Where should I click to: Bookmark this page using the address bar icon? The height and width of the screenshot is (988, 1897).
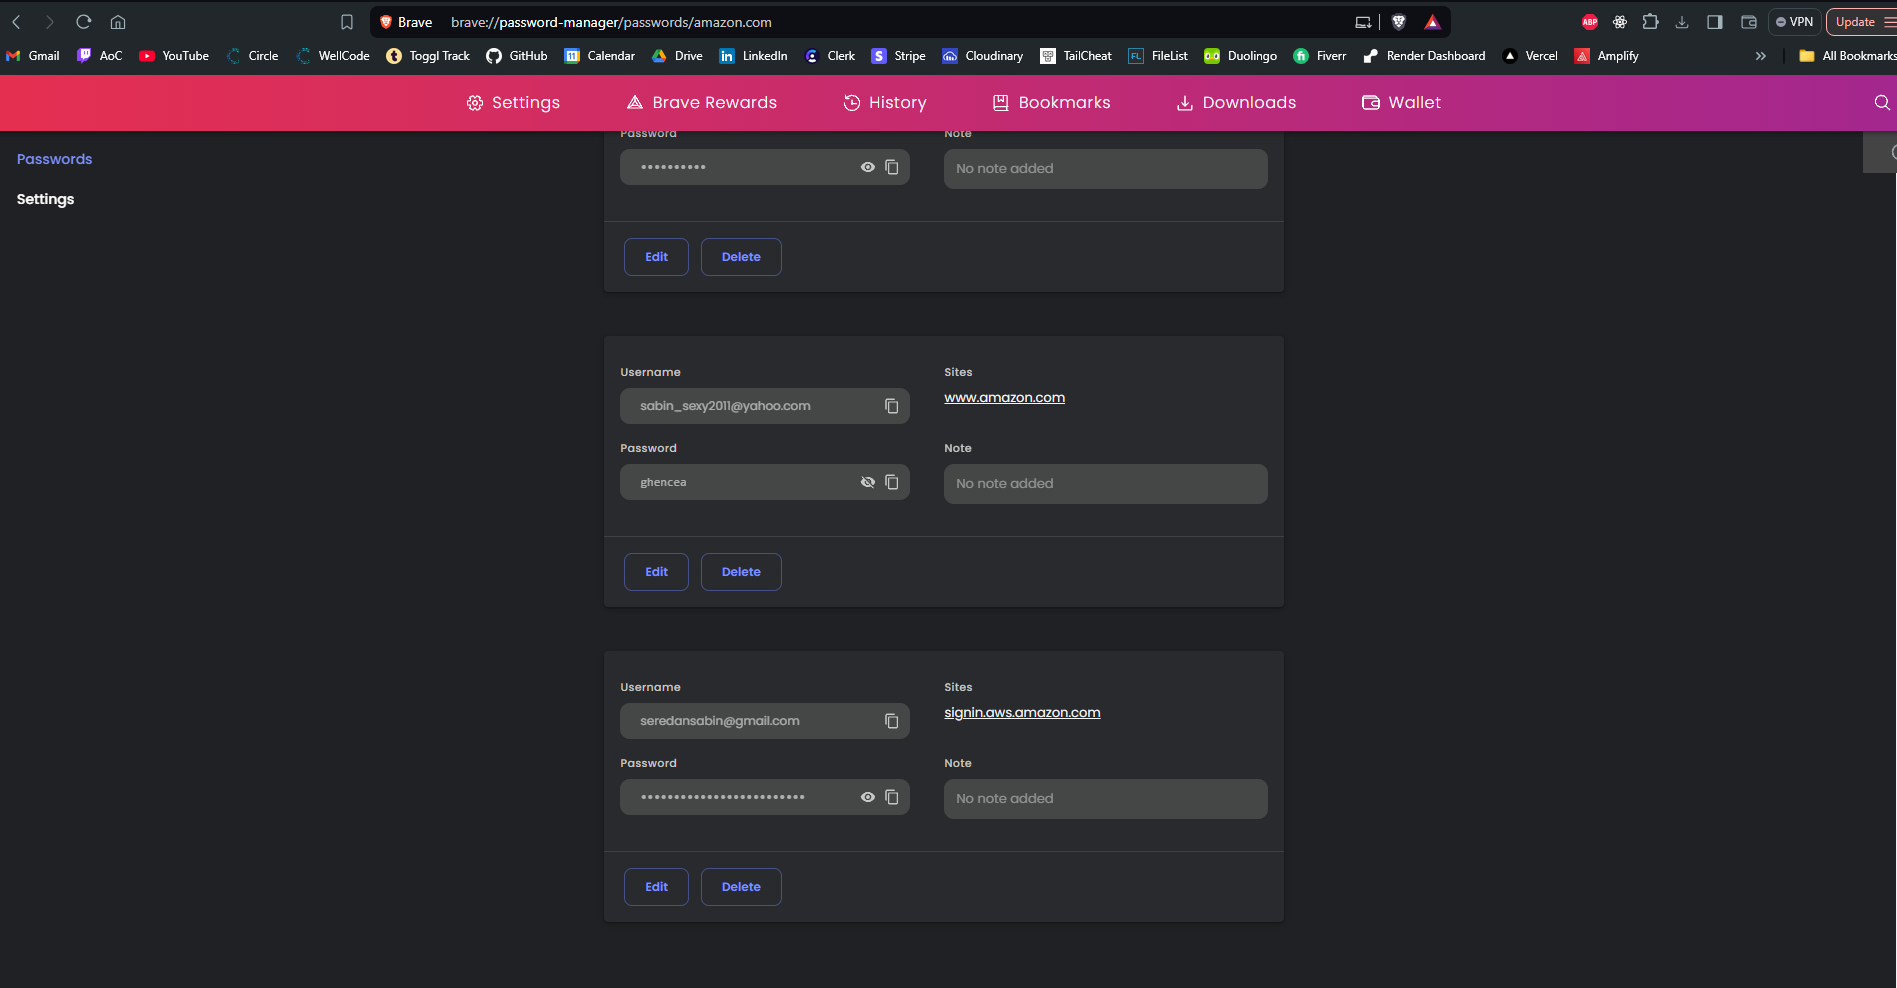347,22
